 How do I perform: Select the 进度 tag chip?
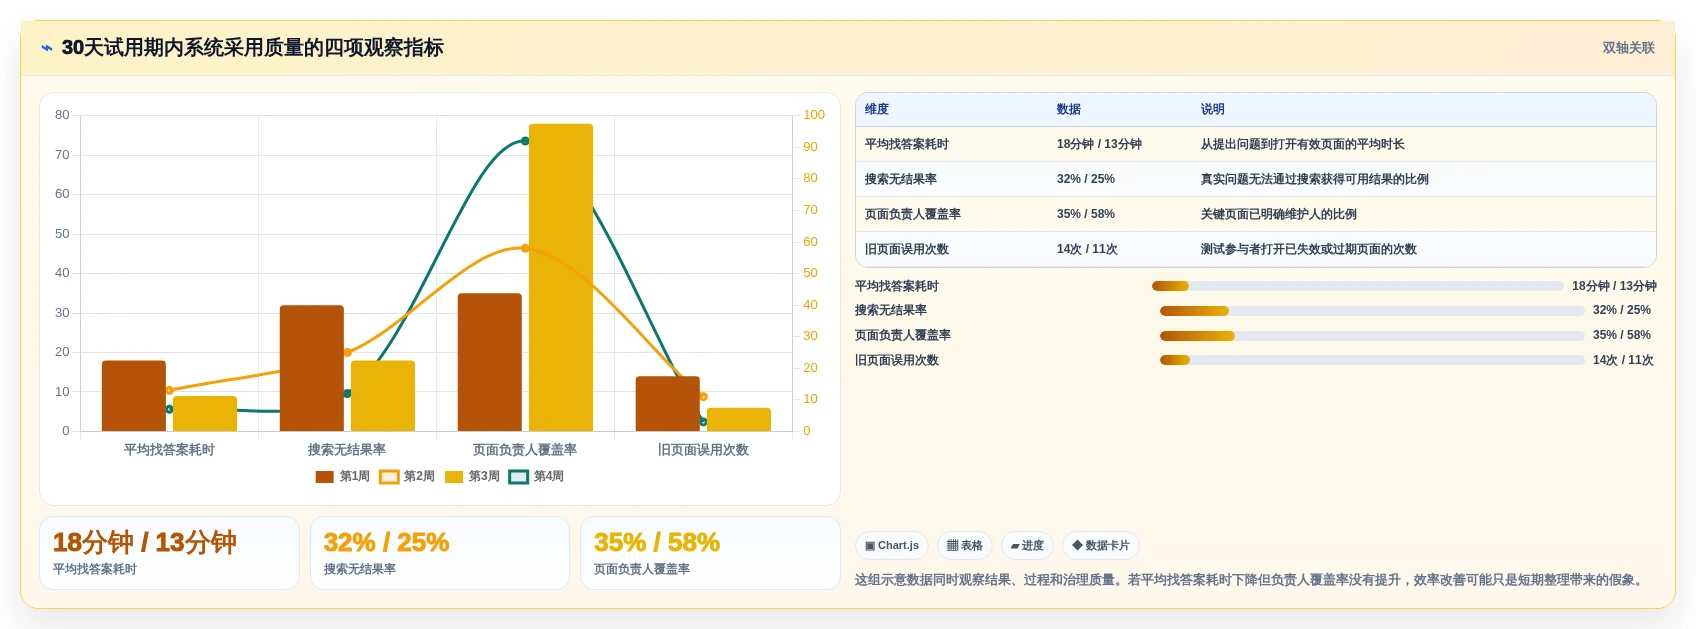point(1027,546)
